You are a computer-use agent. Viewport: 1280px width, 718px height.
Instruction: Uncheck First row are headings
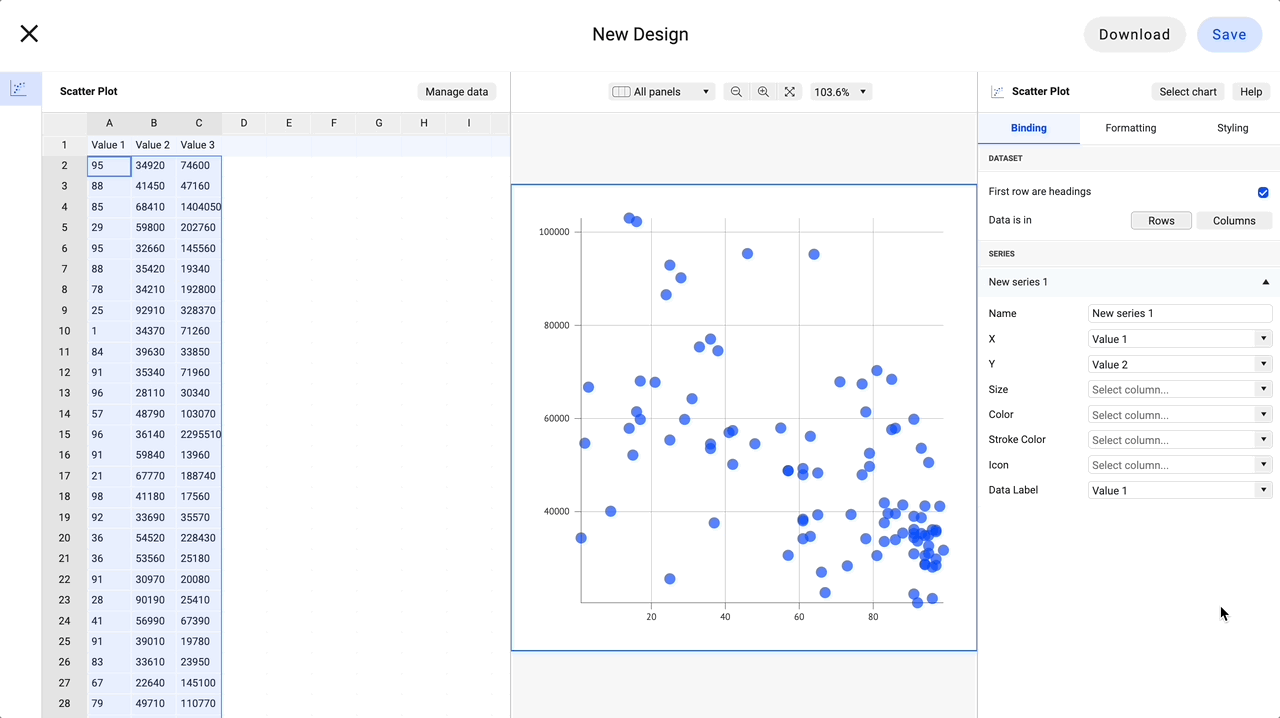click(1262, 192)
